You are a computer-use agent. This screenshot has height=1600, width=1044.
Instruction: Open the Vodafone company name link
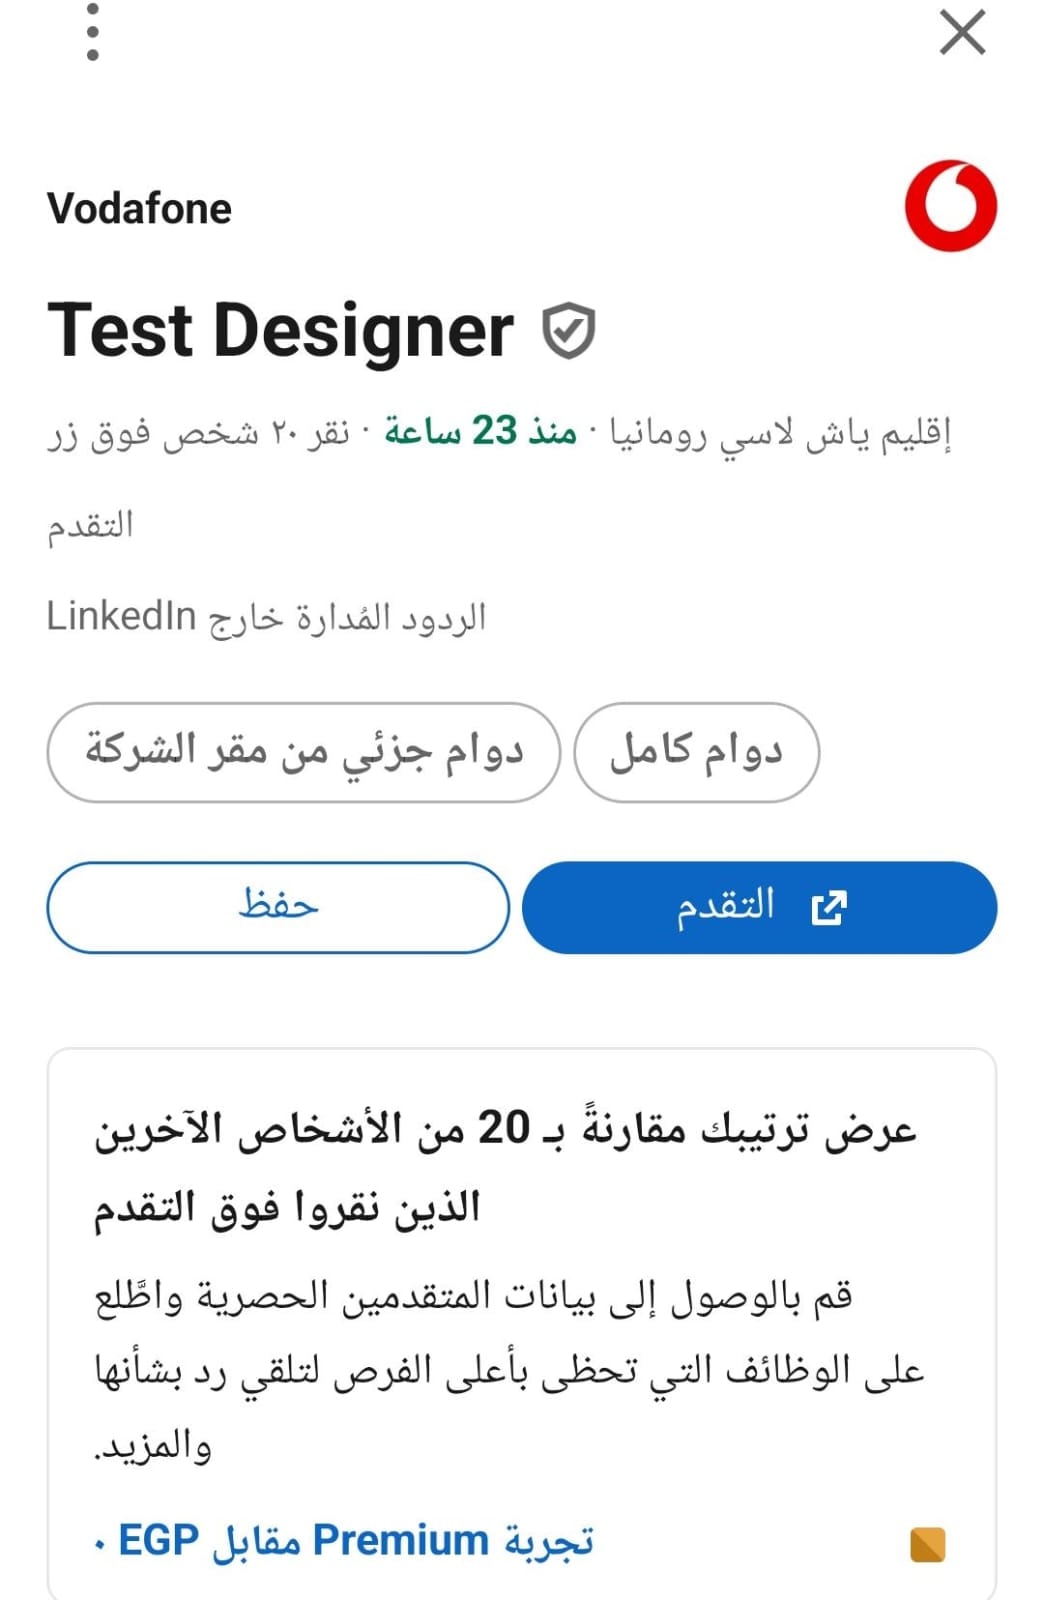coord(139,209)
